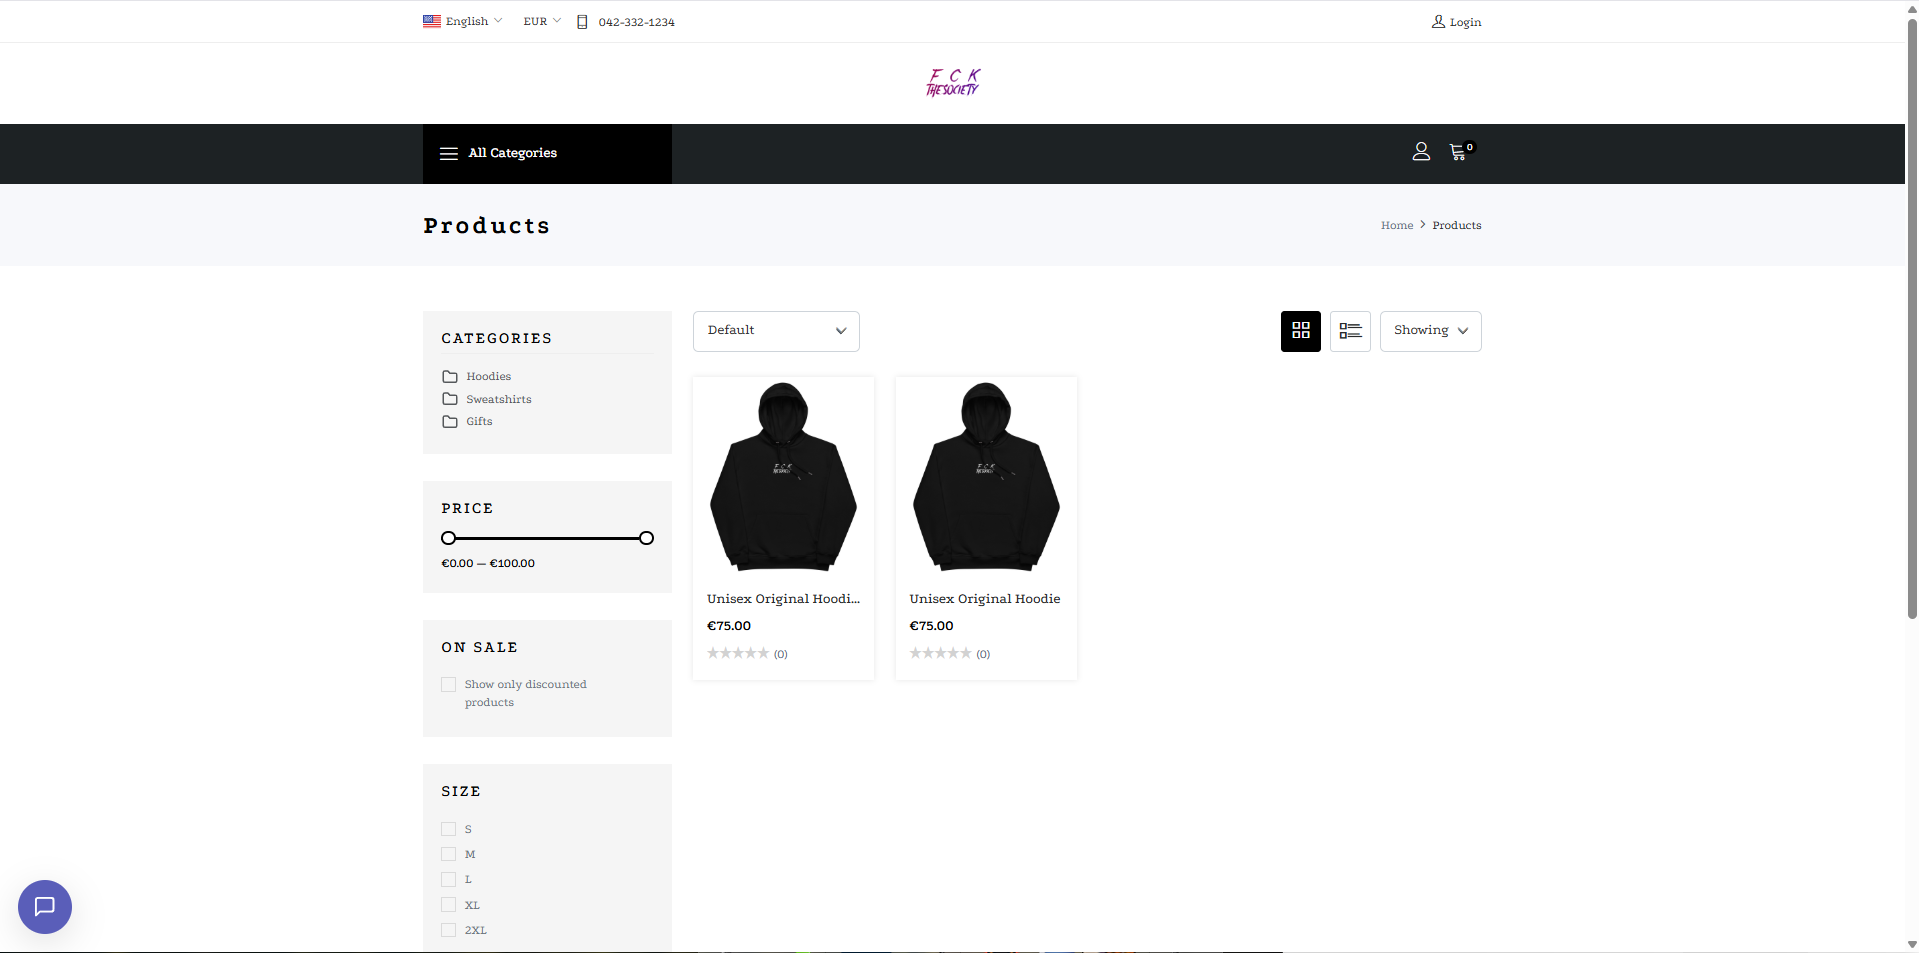This screenshot has width=1919, height=953.
Task: Click the hamburger icon for All Categories
Action: (x=449, y=154)
